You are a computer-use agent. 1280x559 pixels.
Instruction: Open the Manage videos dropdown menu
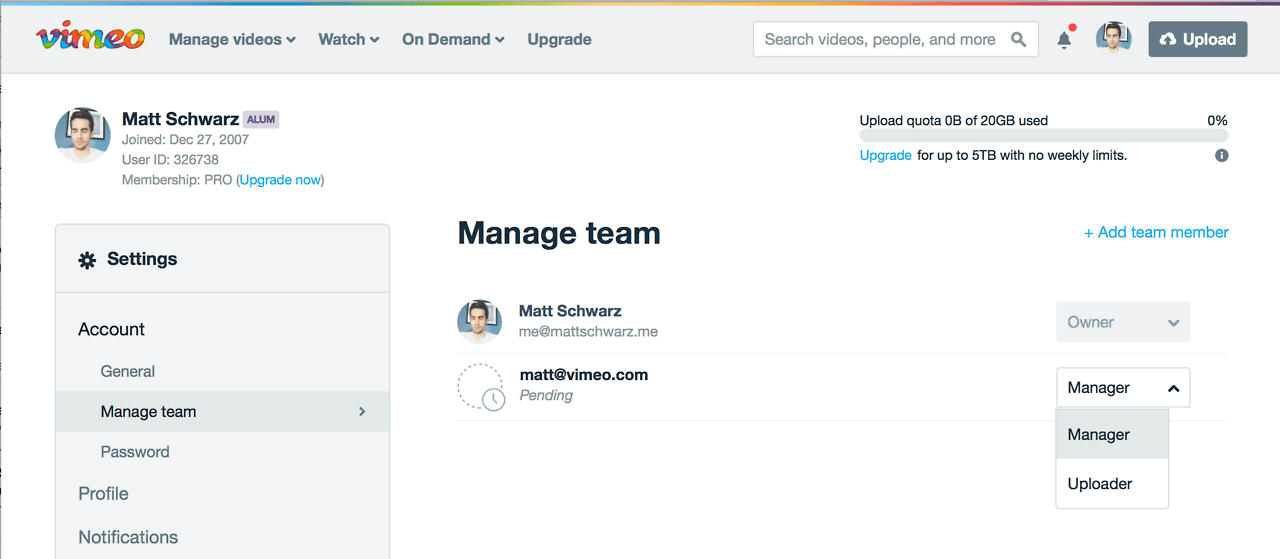232,39
